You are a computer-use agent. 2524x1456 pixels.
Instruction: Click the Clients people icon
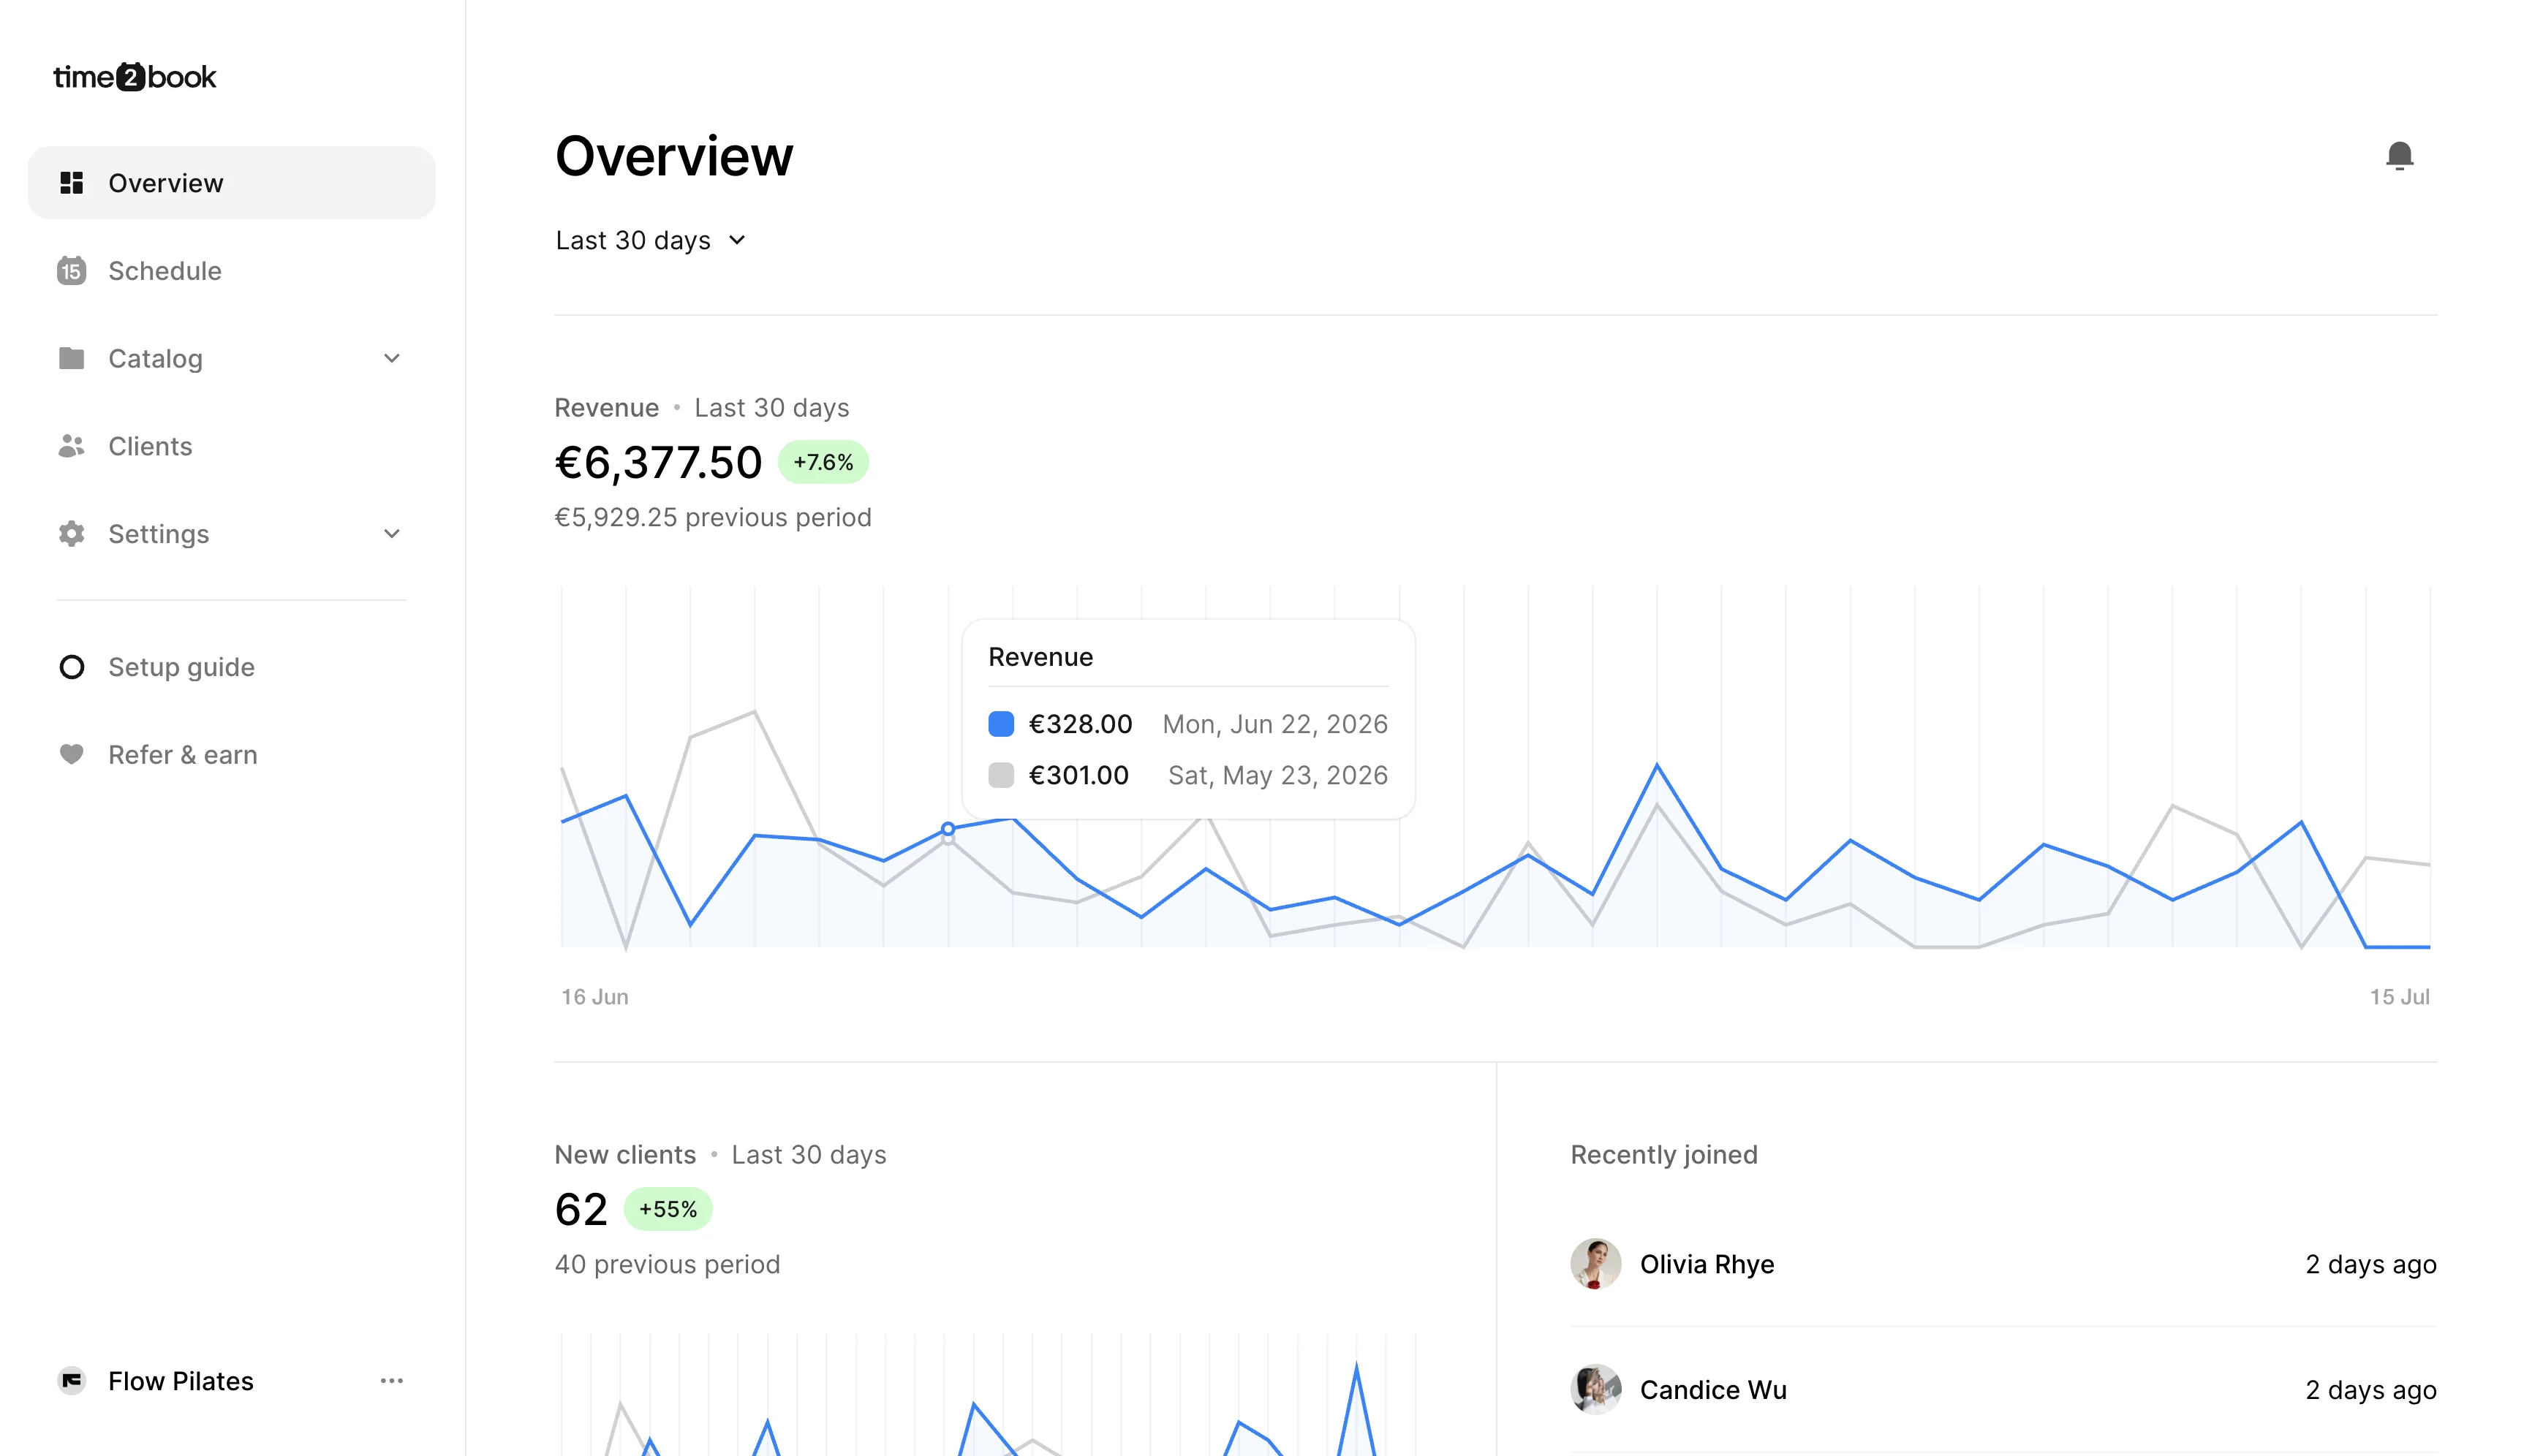tap(71, 446)
